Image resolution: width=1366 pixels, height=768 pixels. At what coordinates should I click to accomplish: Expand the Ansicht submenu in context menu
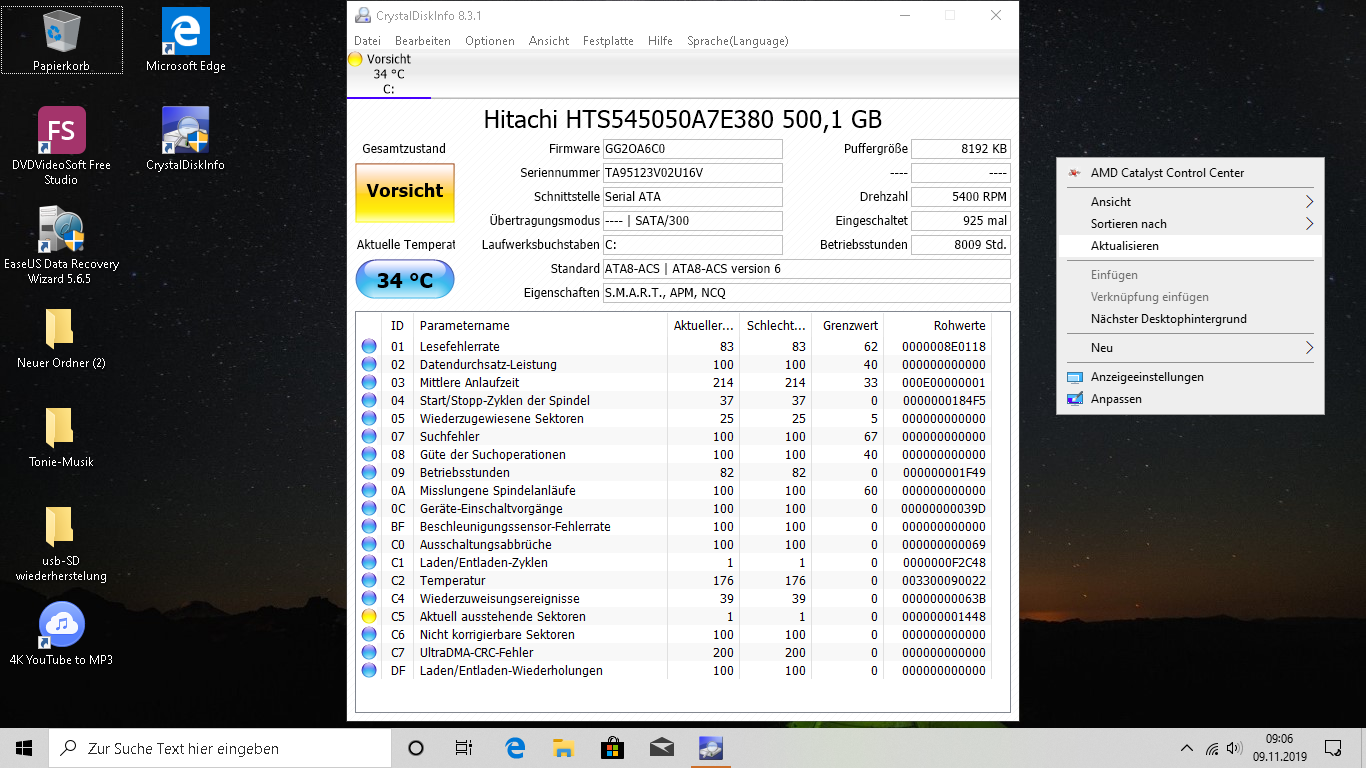(1190, 202)
